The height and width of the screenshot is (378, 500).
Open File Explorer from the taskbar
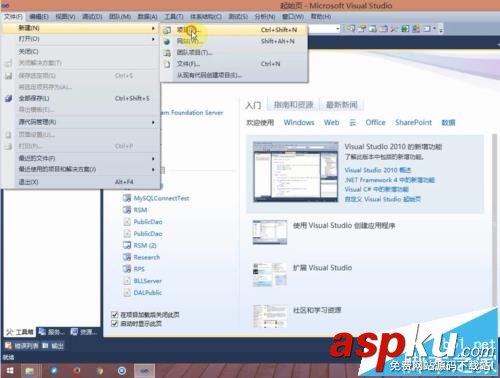(29, 371)
